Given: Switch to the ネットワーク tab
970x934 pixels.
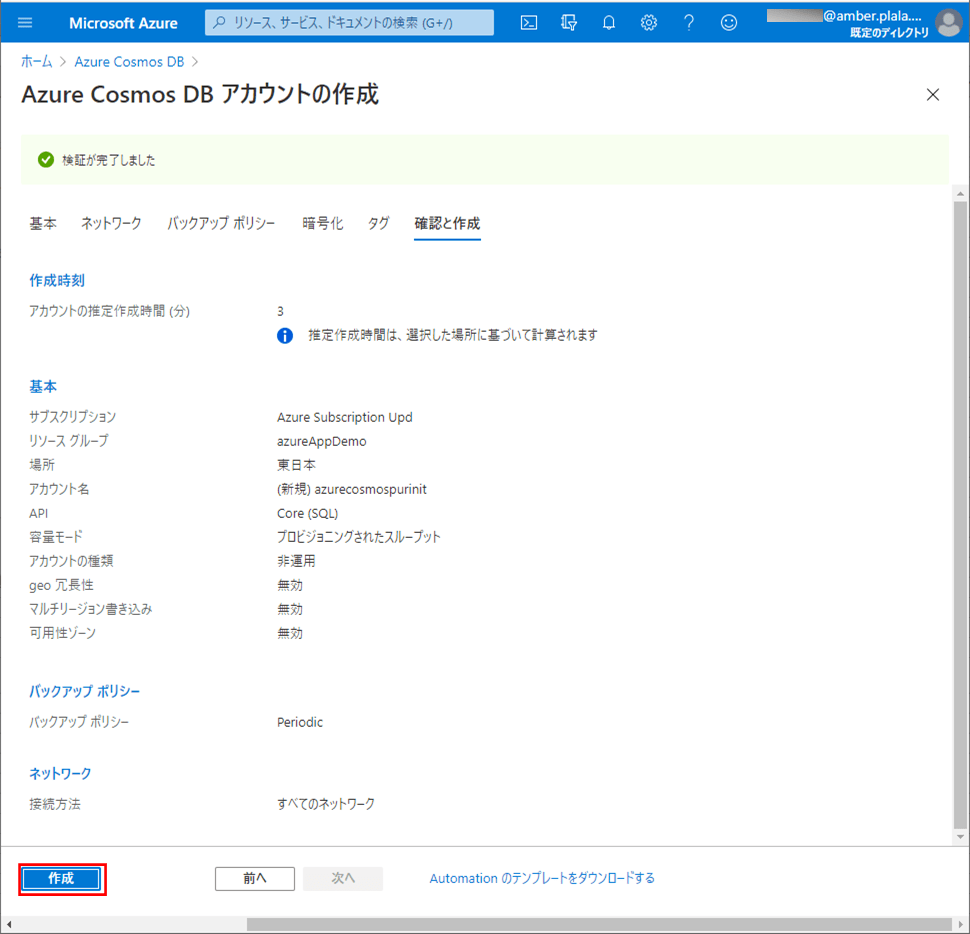Looking at the screenshot, I should click(x=111, y=223).
